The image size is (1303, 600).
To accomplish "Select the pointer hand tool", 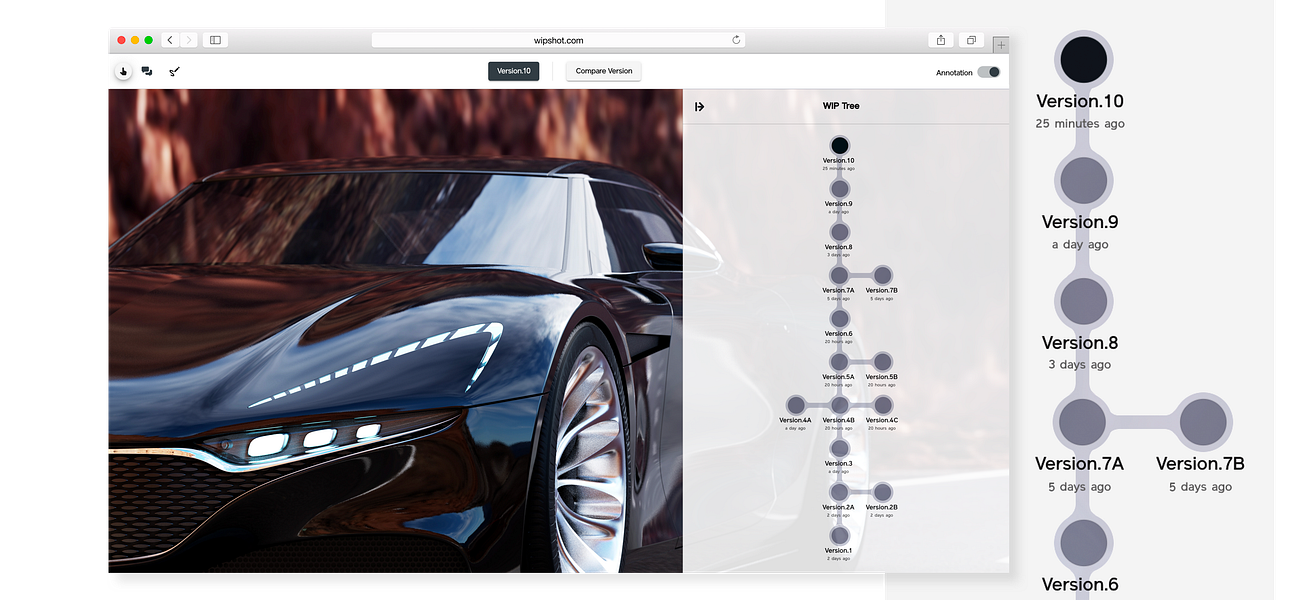I will [x=123, y=71].
